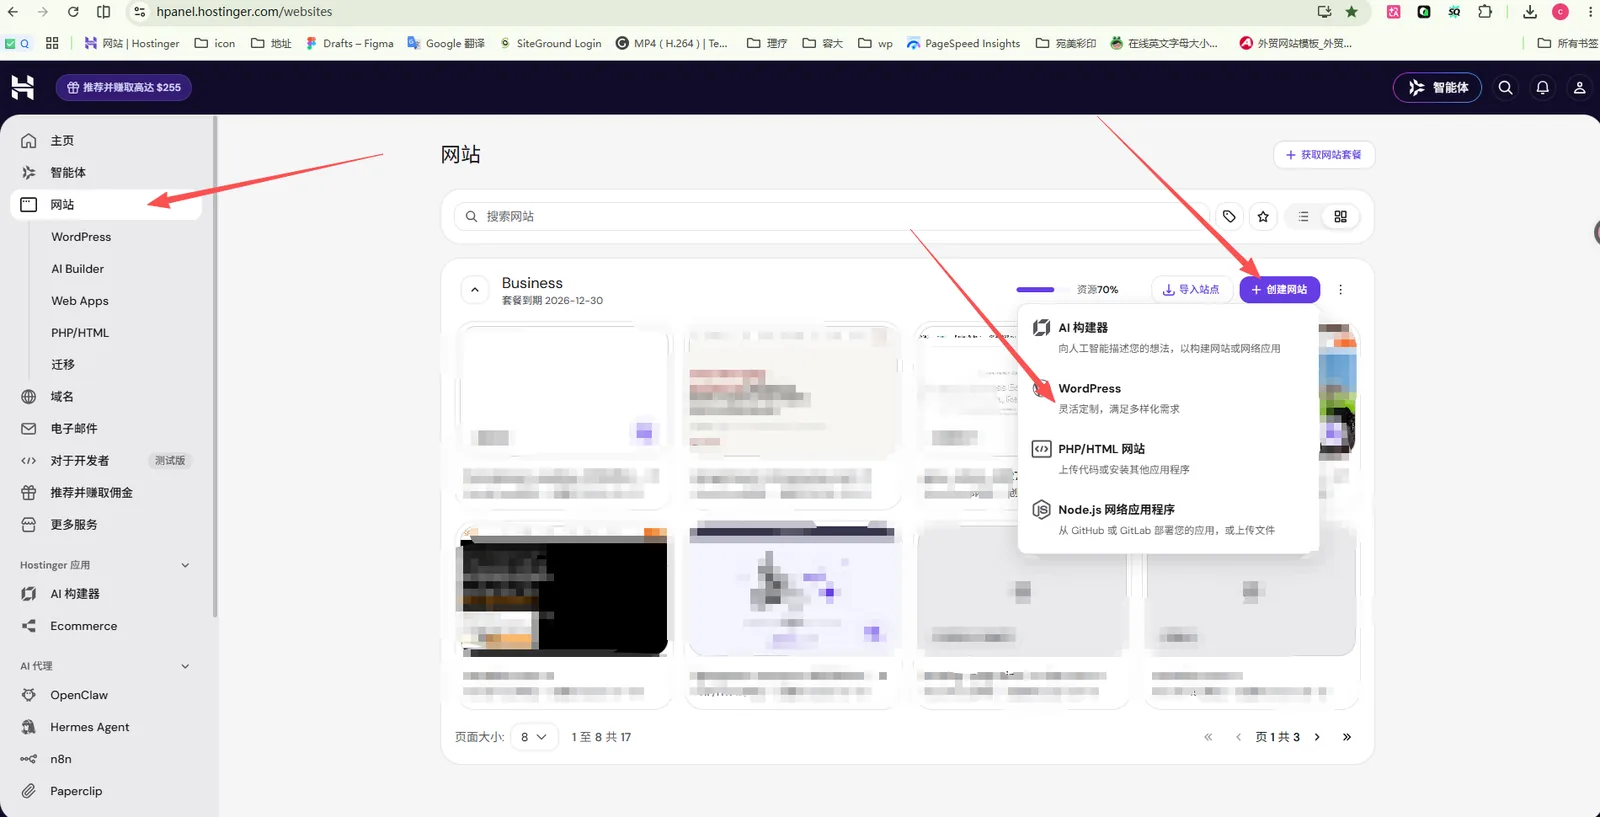Open OpenClaw in the sidebar

(106, 695)
